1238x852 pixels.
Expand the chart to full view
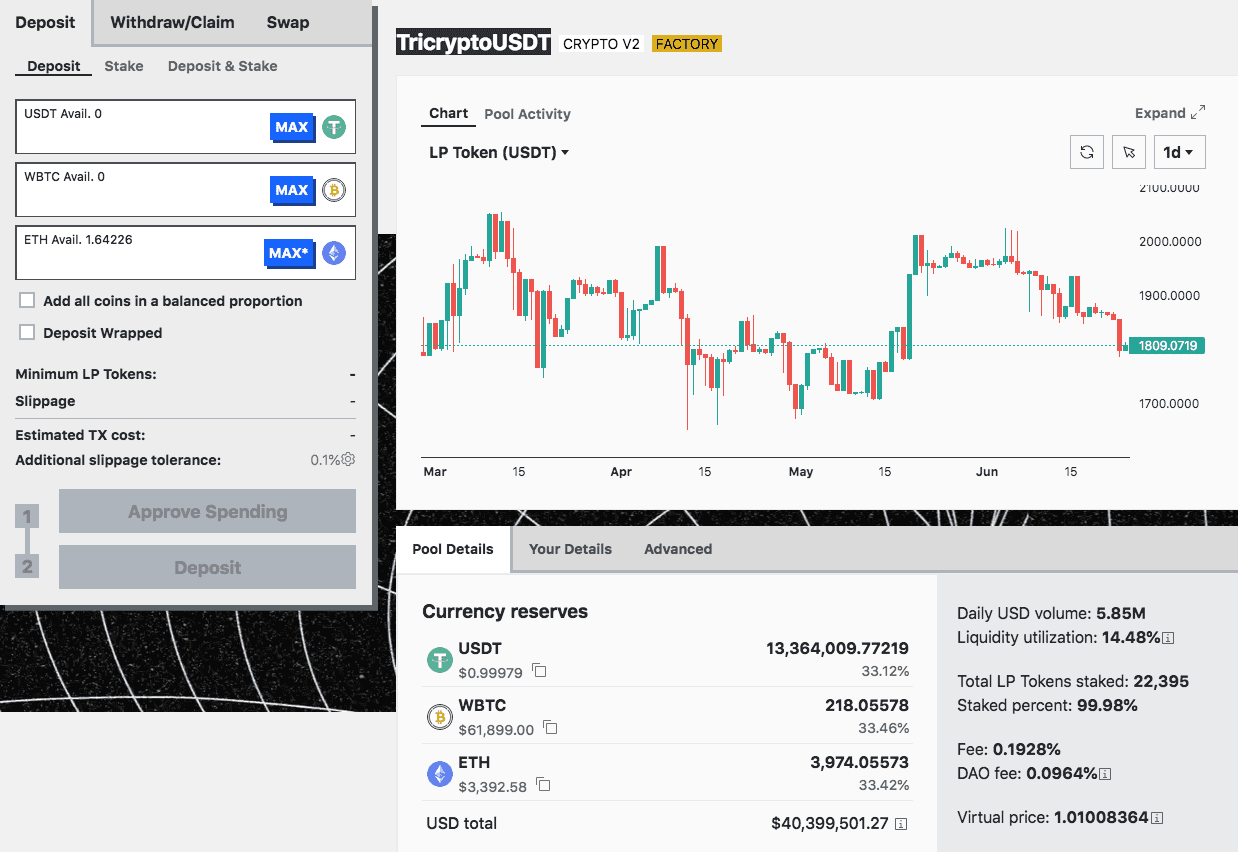point(1169,113)
